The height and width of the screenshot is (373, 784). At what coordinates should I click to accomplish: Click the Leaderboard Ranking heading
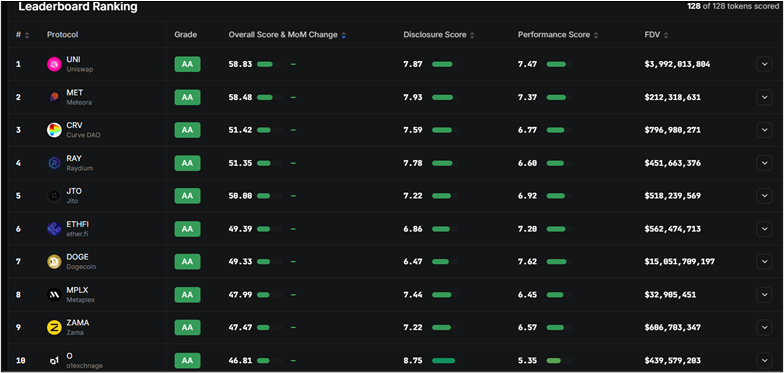pyautogui.click(x=78, y=7)
